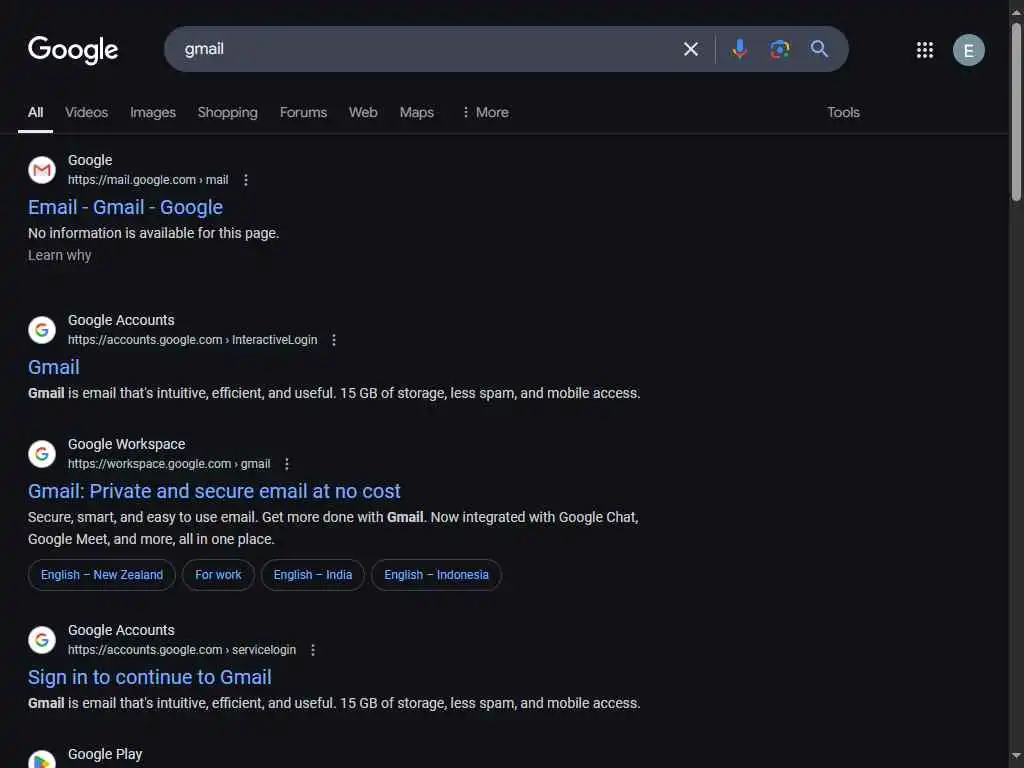Image resolution: width=1024 pixels, height=768 pixels.
Task: Click the favicon of the servicelogin result
Action: (42, 640)
